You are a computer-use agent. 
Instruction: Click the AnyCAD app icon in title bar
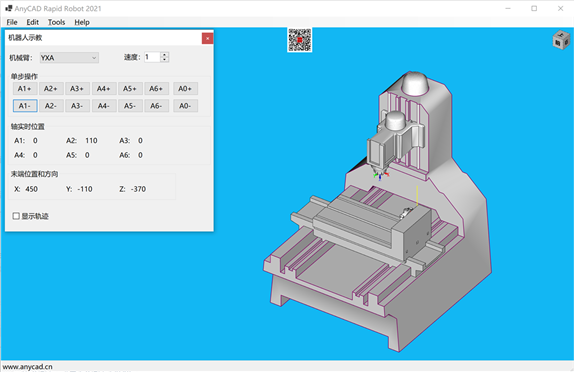[x=8, y=8]
